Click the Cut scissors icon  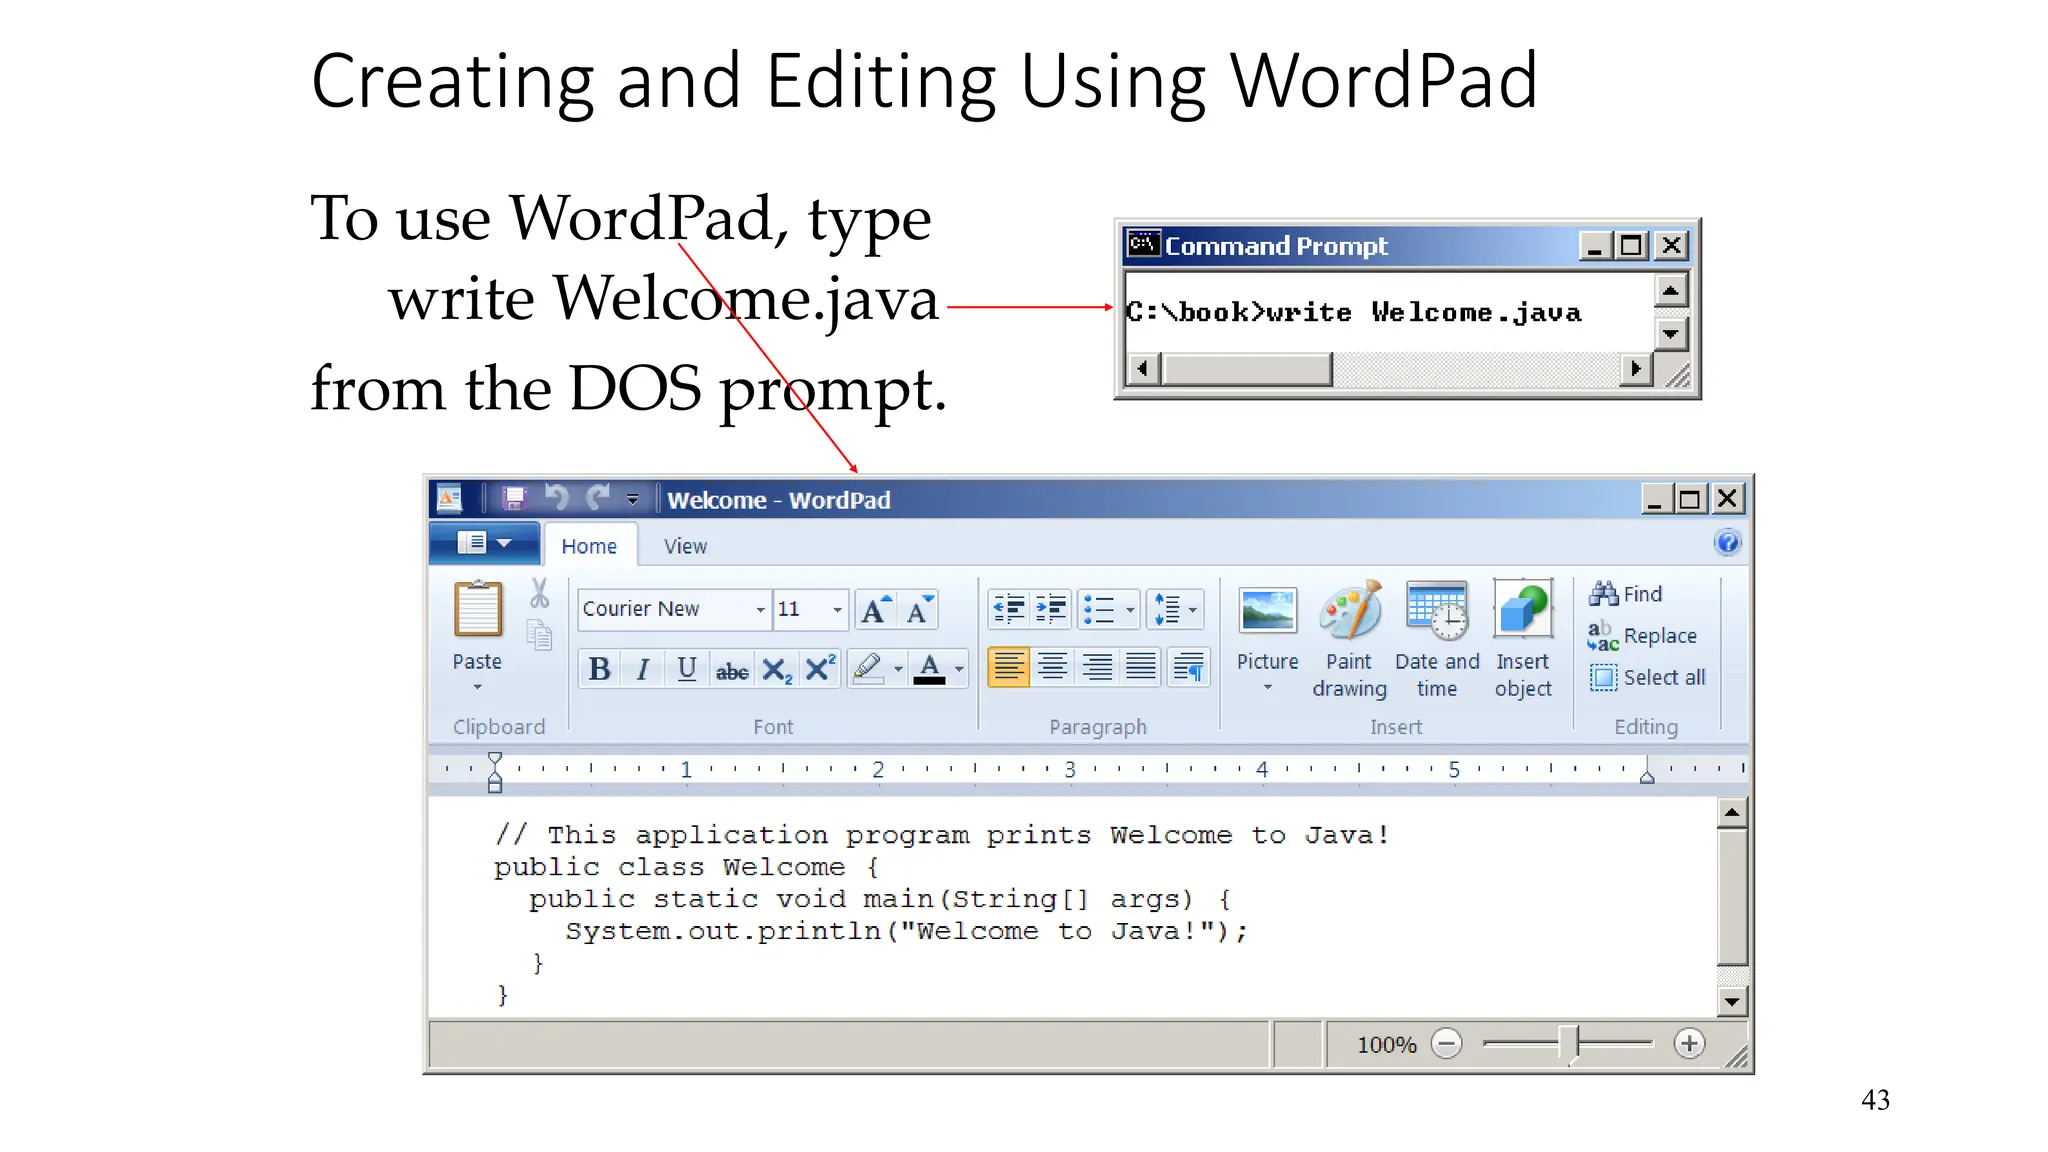540,593
